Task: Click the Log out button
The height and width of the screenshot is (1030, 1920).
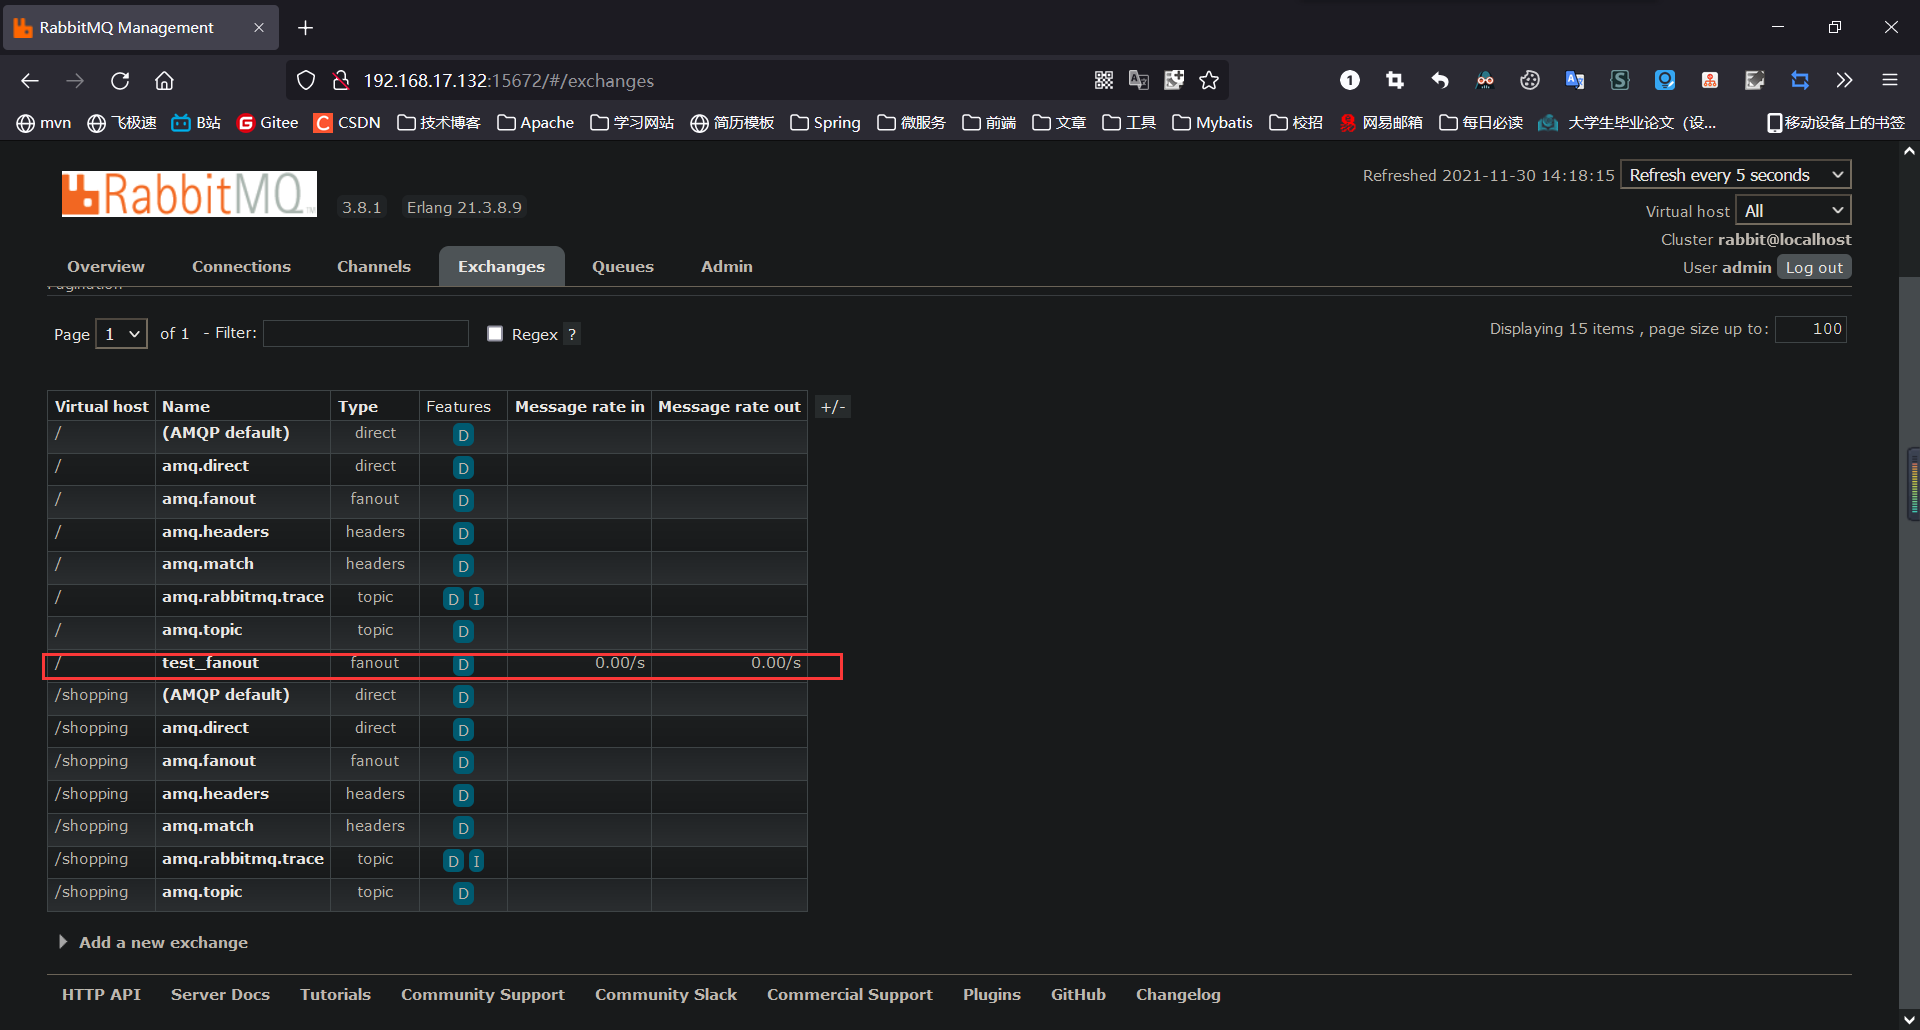Action: coord(1814,267)
